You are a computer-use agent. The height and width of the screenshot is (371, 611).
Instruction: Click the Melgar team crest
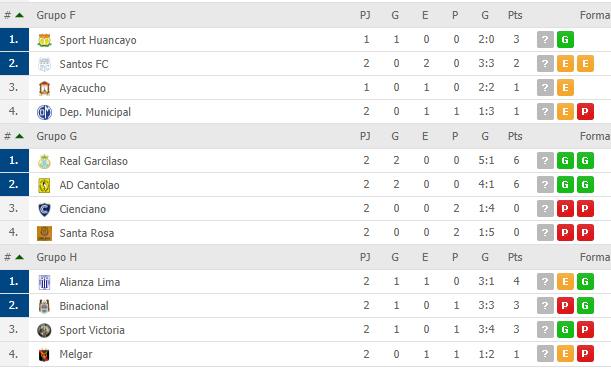click(44, 355)
